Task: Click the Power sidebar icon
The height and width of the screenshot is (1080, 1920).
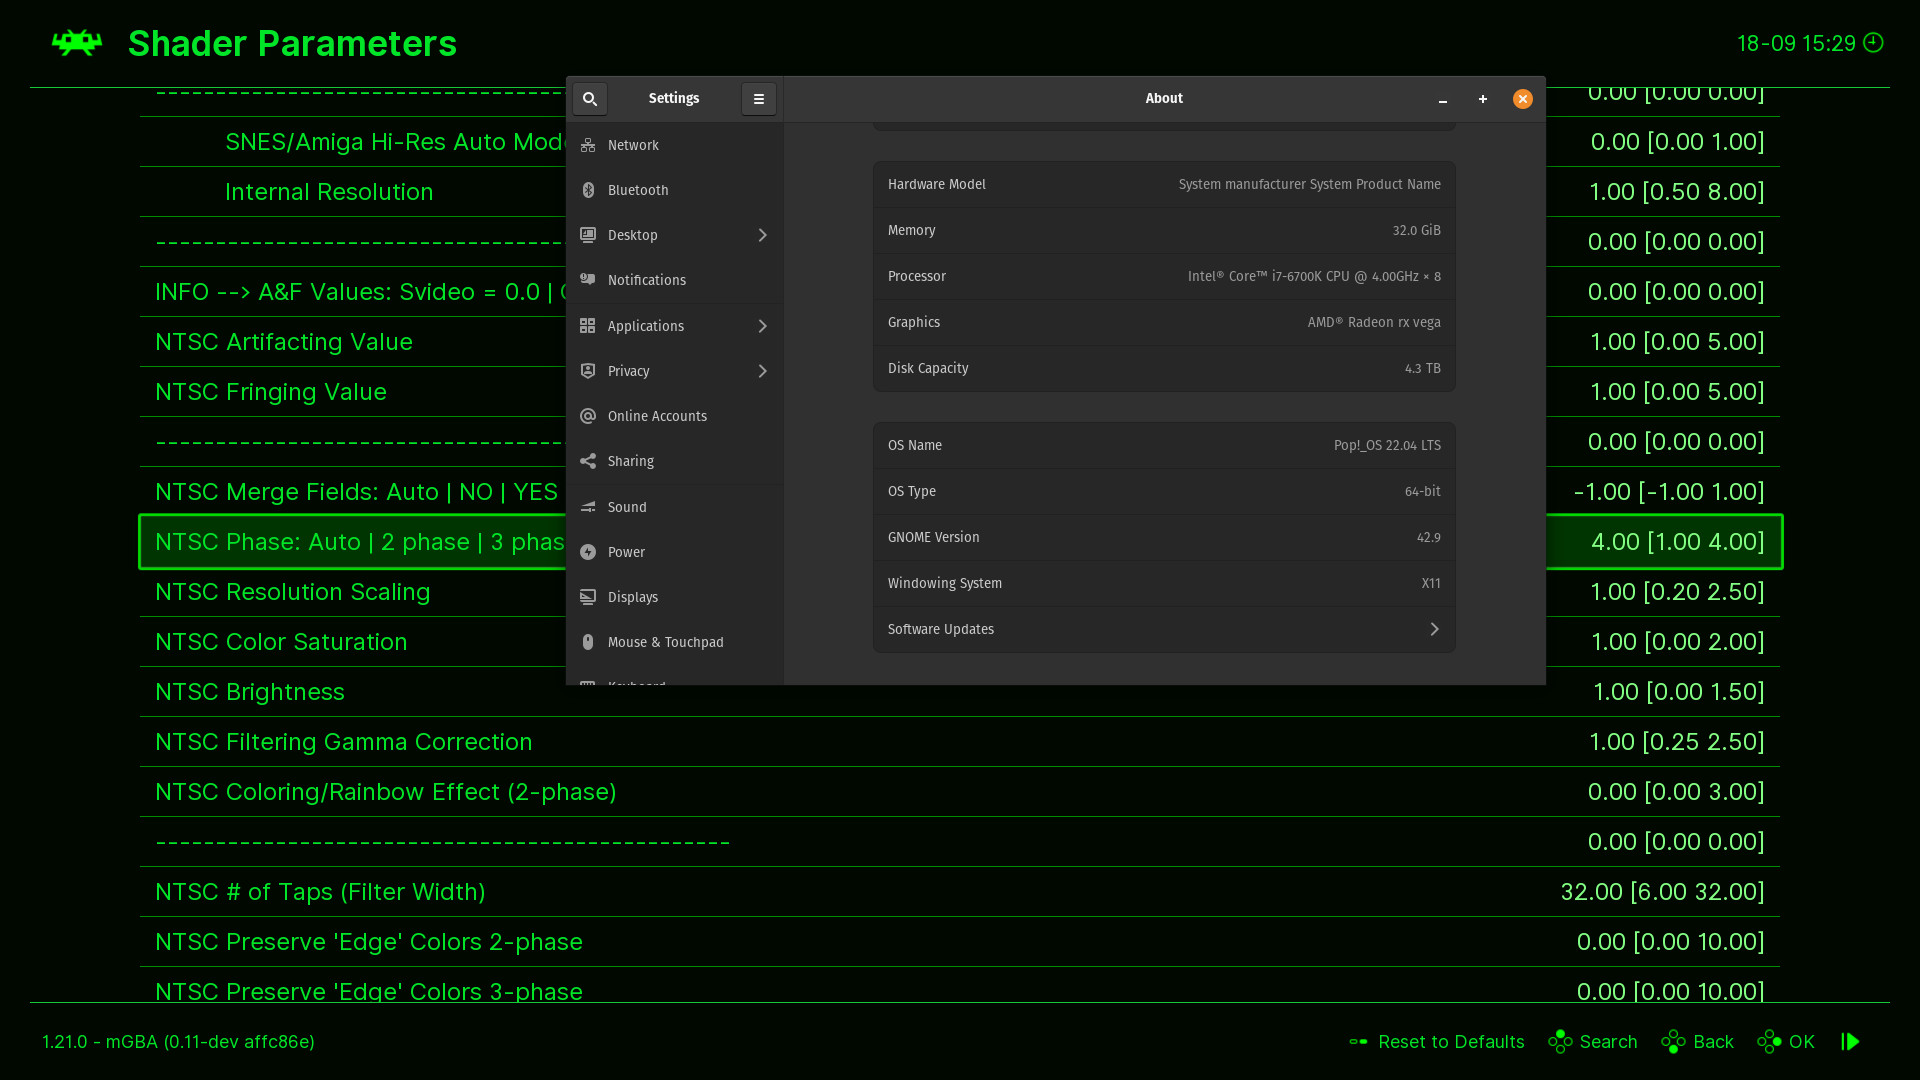Action: pos(588,552)
